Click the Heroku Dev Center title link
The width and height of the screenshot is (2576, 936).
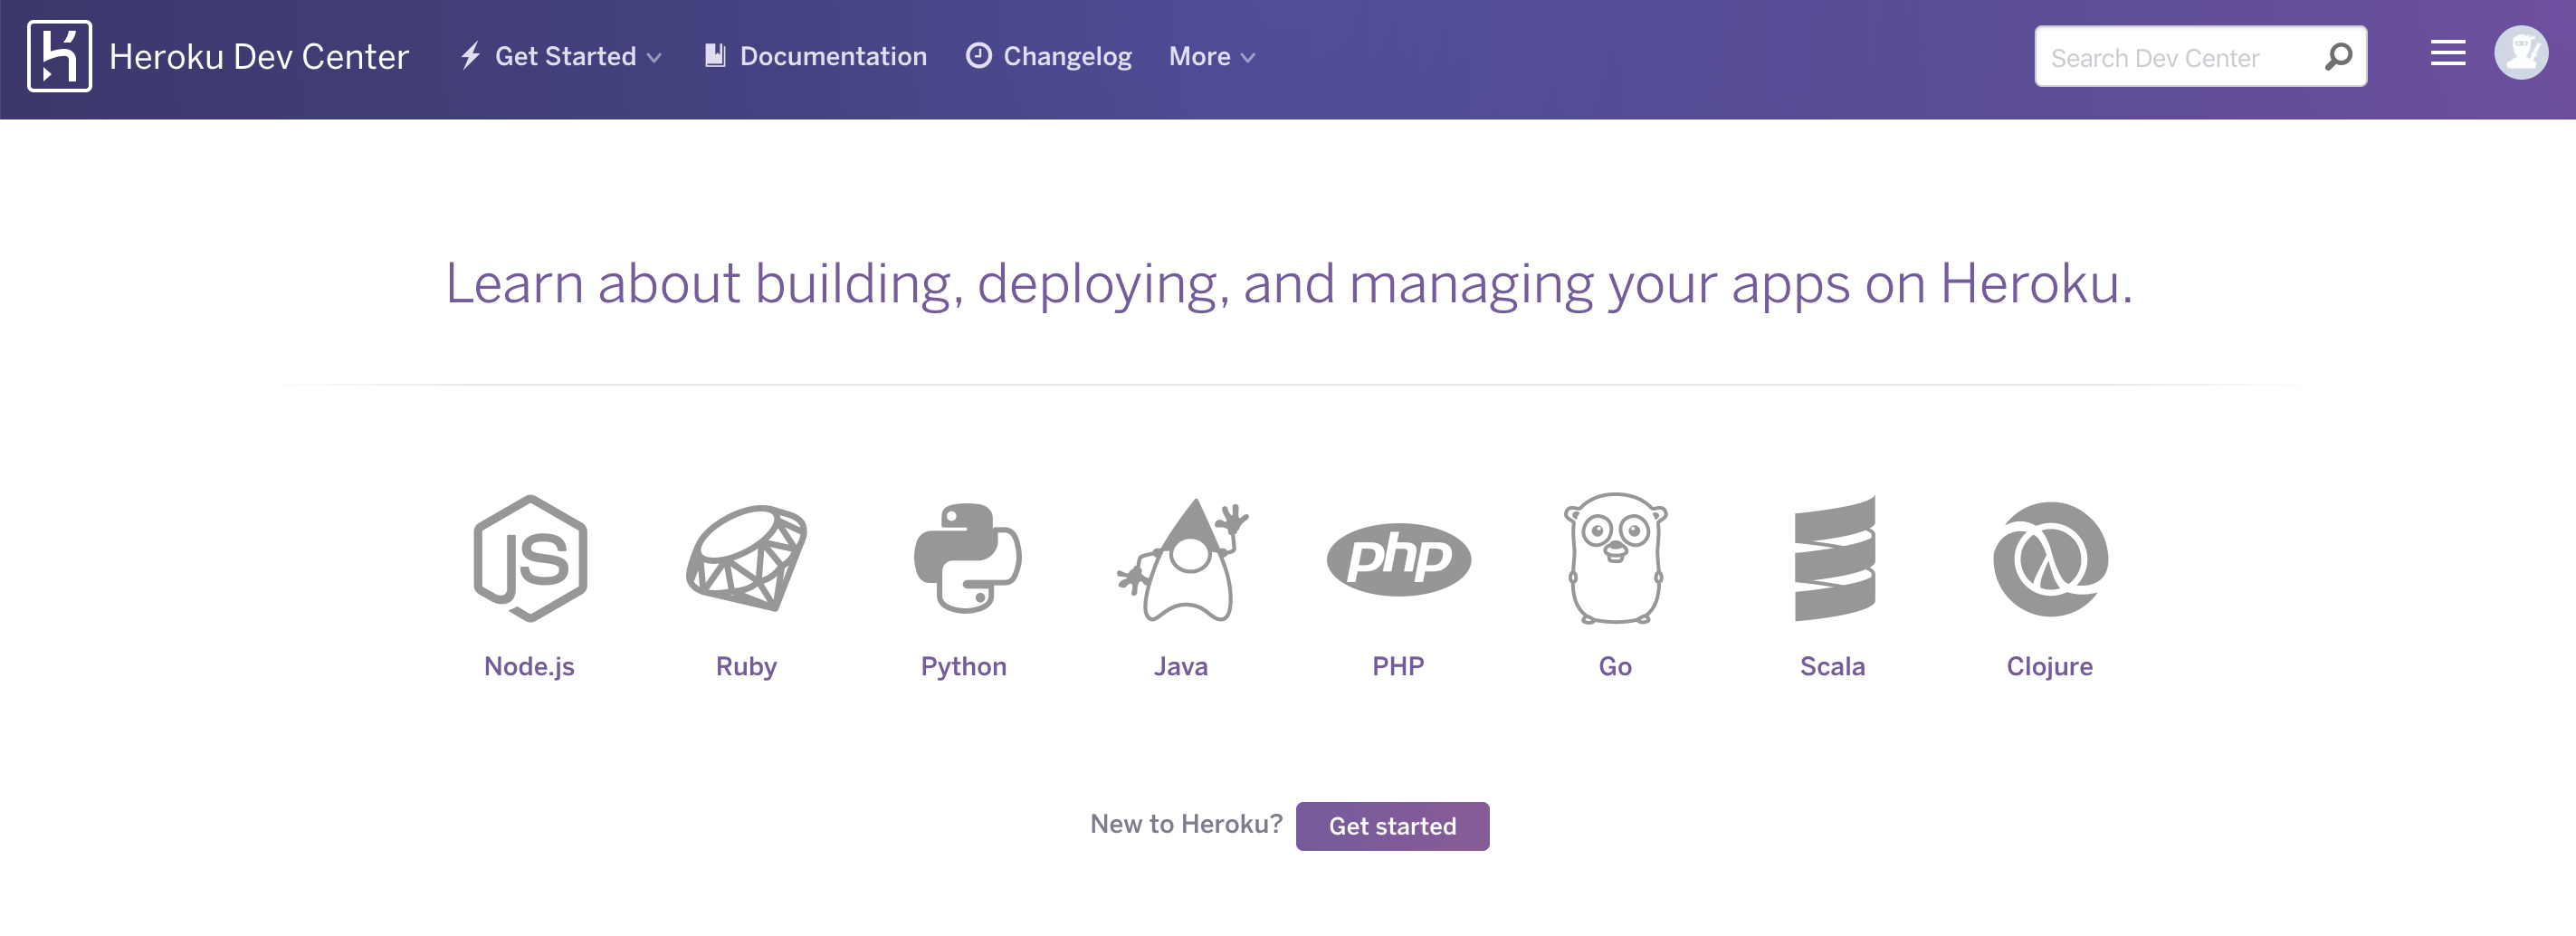click(x=259, y=57)
